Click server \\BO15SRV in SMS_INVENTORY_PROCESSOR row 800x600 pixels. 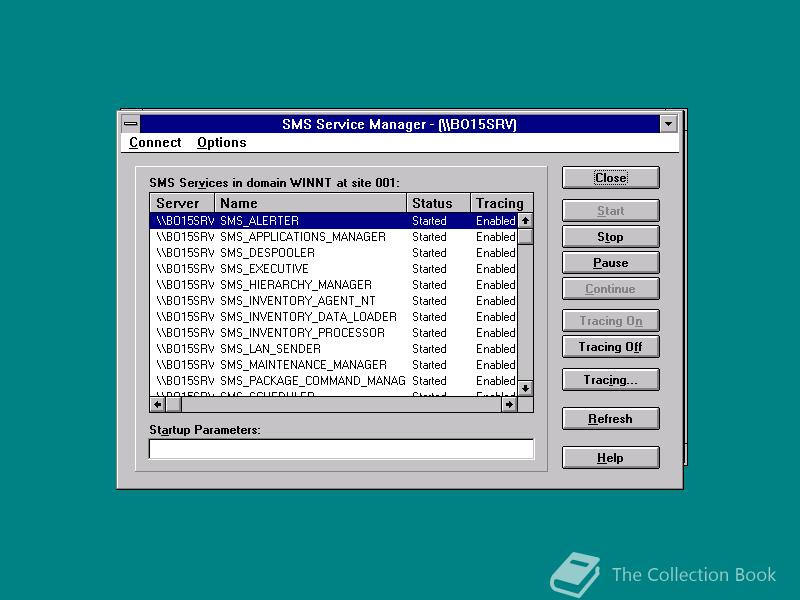(x=185, y=333)
